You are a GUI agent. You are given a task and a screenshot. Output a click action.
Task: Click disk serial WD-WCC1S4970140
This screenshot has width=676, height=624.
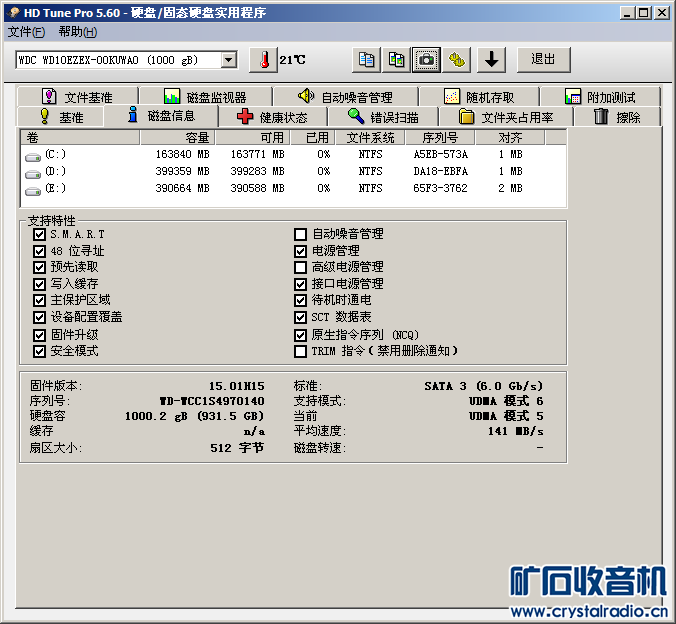(212, 401)
